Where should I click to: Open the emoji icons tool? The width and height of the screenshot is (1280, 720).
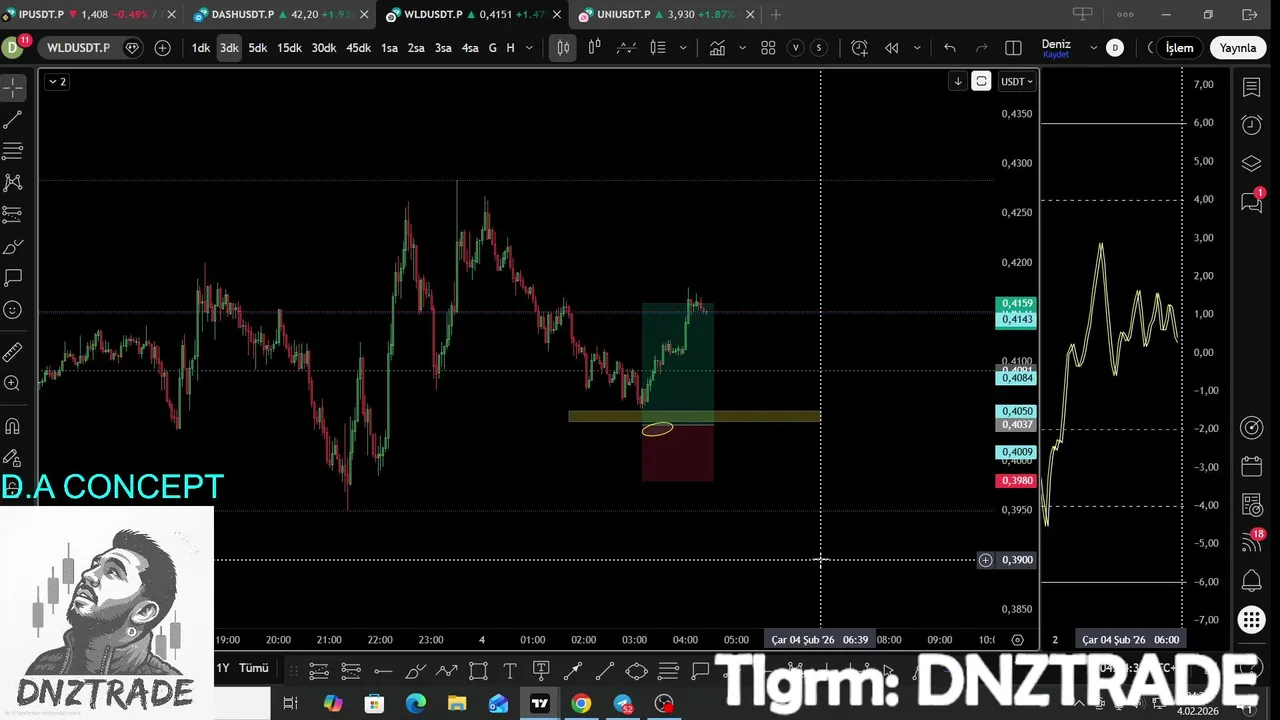pyautogui.click(x=13, y=310)
